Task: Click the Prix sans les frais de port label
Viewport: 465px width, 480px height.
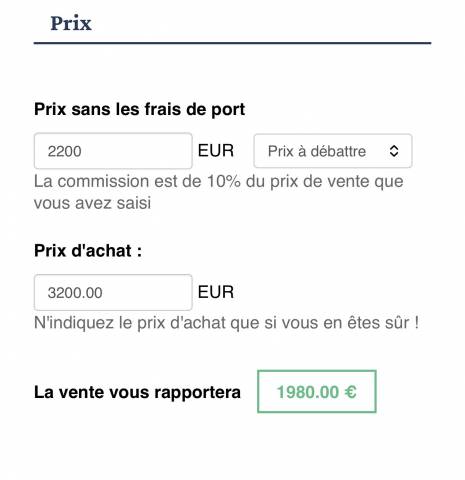Action: 140,110
